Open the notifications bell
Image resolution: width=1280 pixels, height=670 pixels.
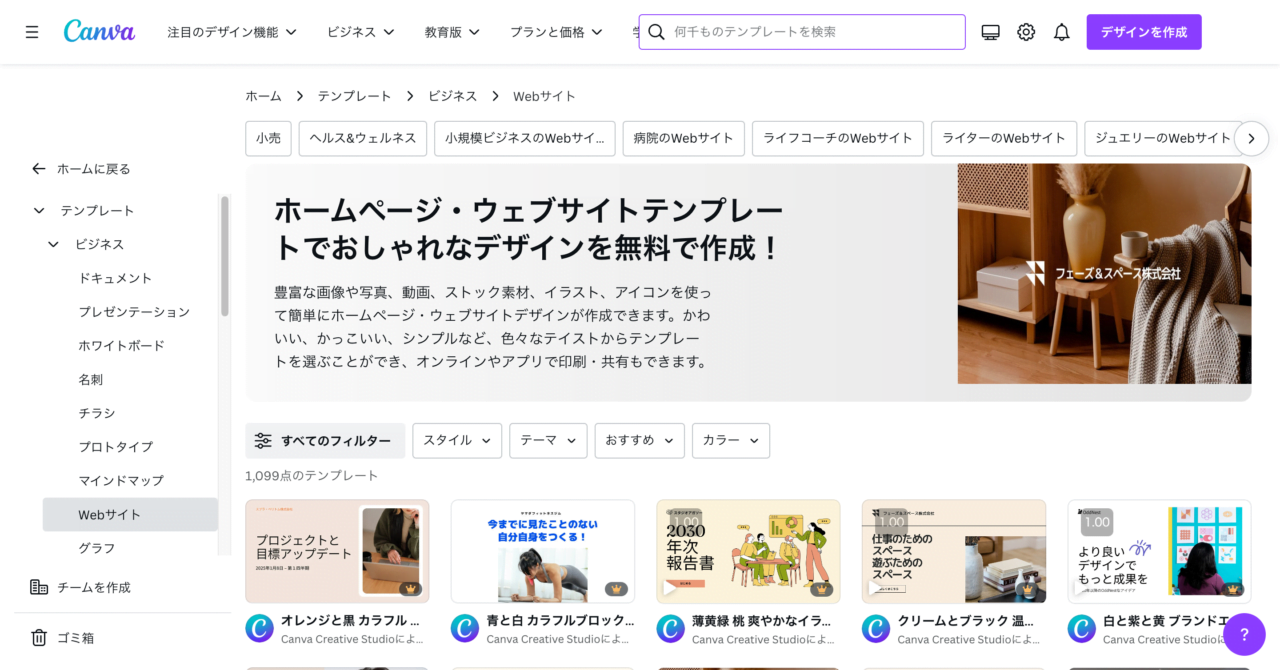[1061, 32]
